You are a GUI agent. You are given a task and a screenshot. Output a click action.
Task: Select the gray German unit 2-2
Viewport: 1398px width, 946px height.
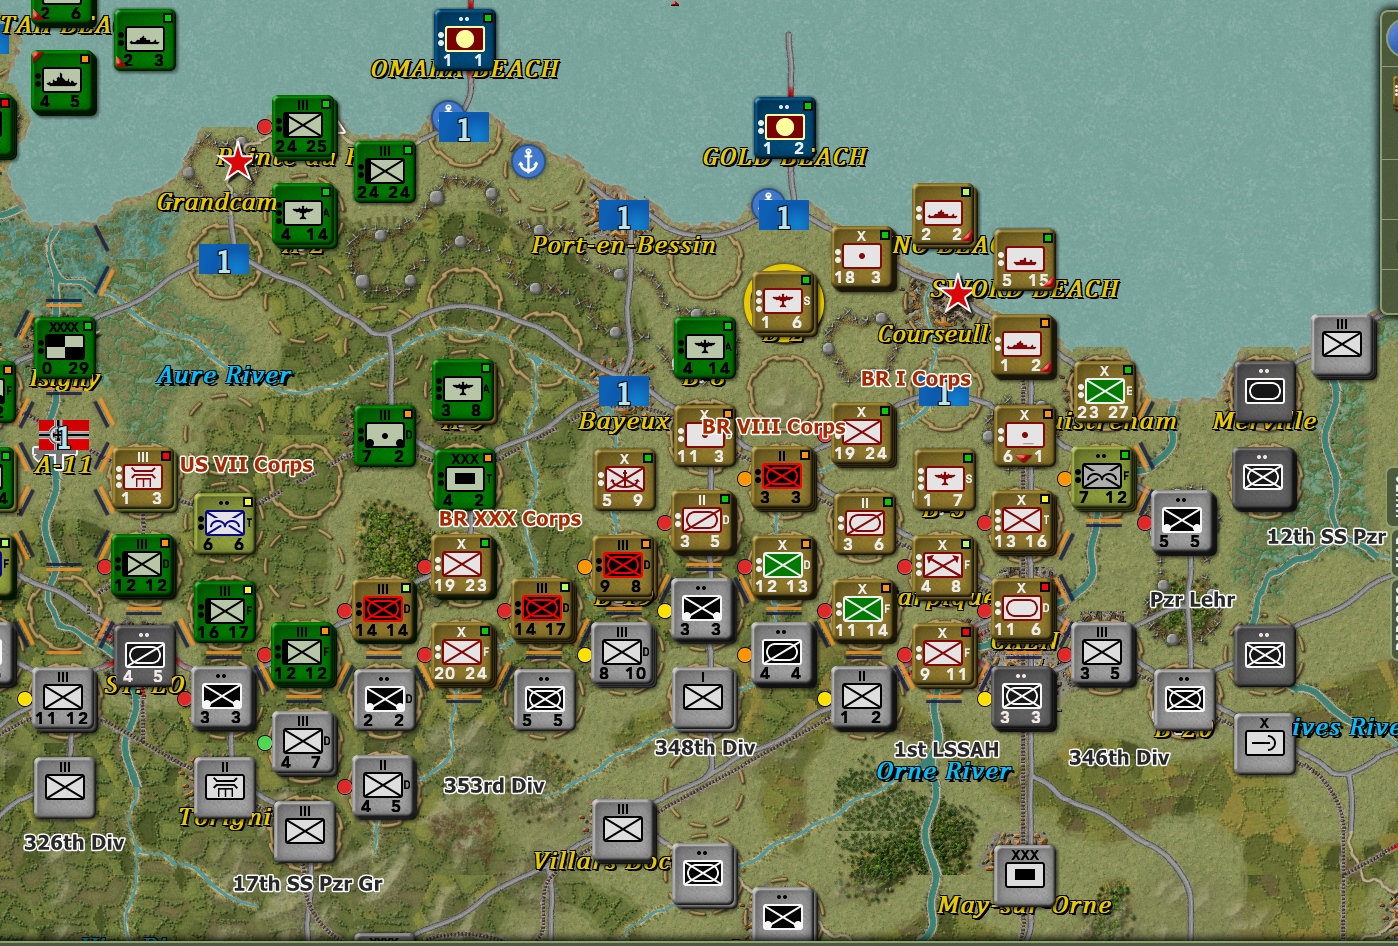pos(384,699)
